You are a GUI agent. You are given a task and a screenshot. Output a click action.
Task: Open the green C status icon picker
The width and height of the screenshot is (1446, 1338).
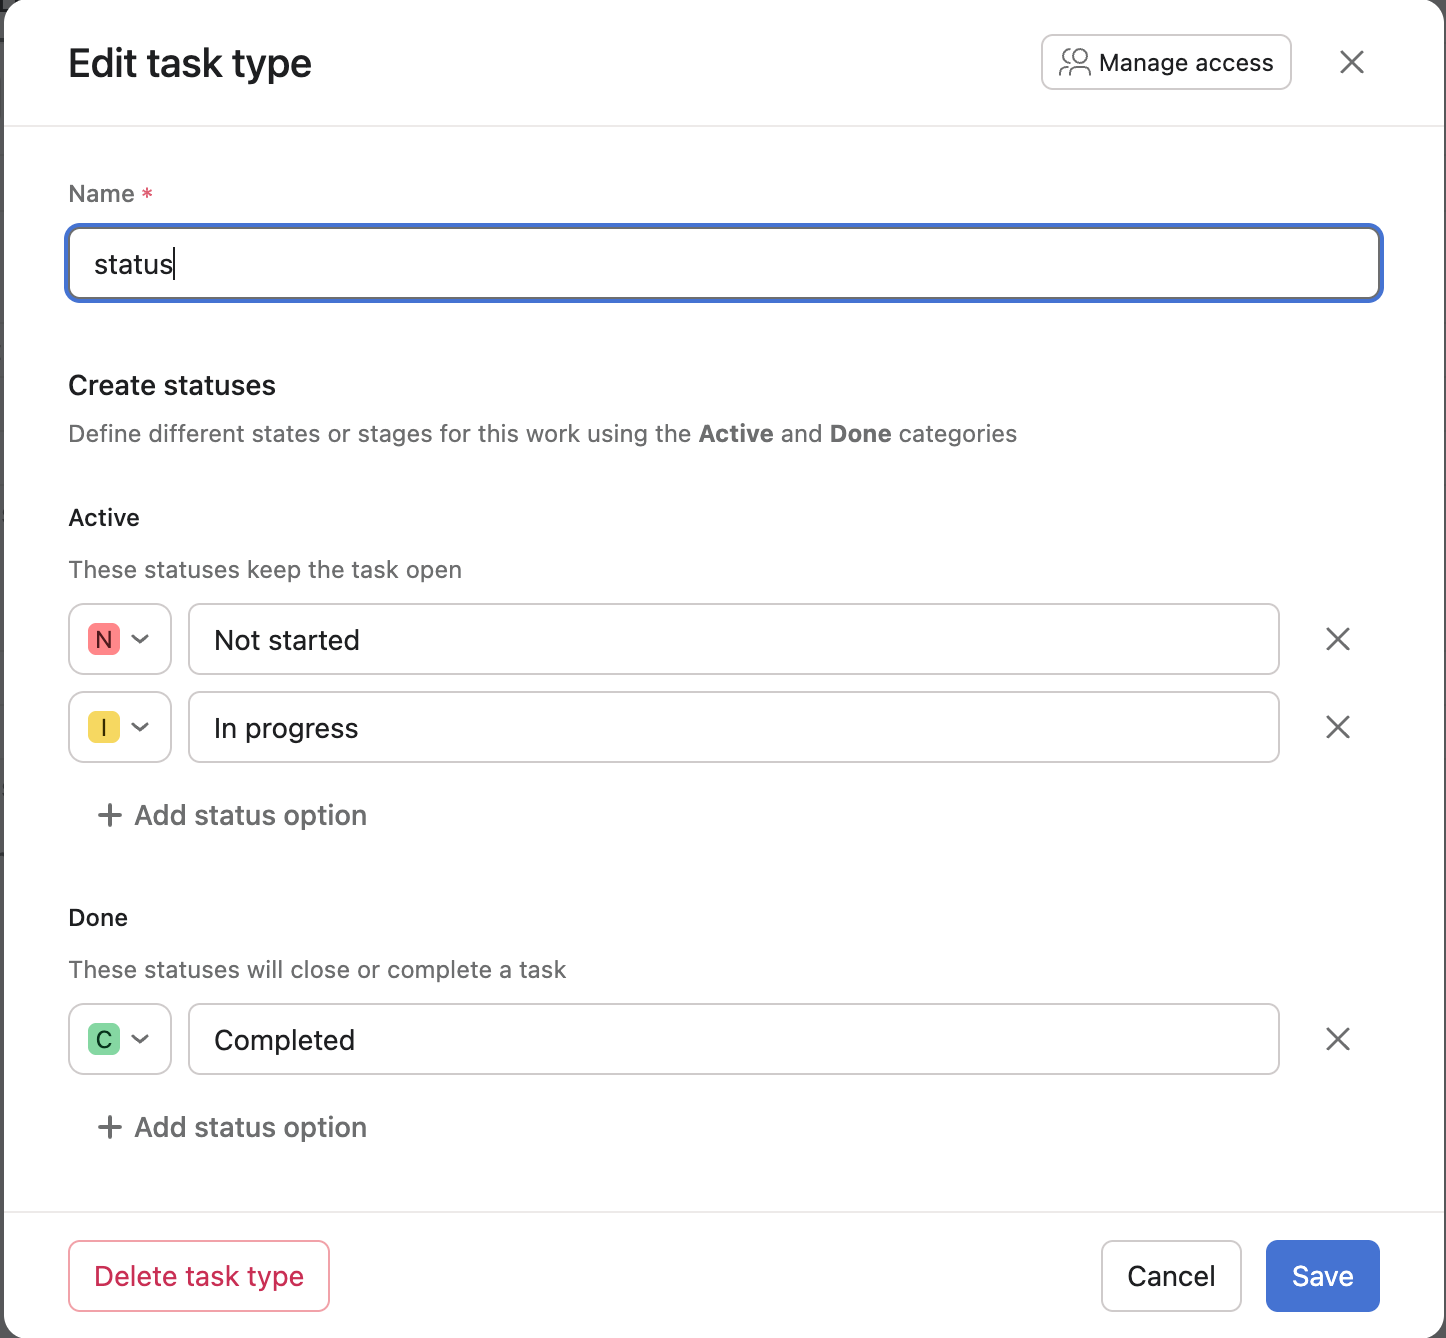(x=104, y=1039)
